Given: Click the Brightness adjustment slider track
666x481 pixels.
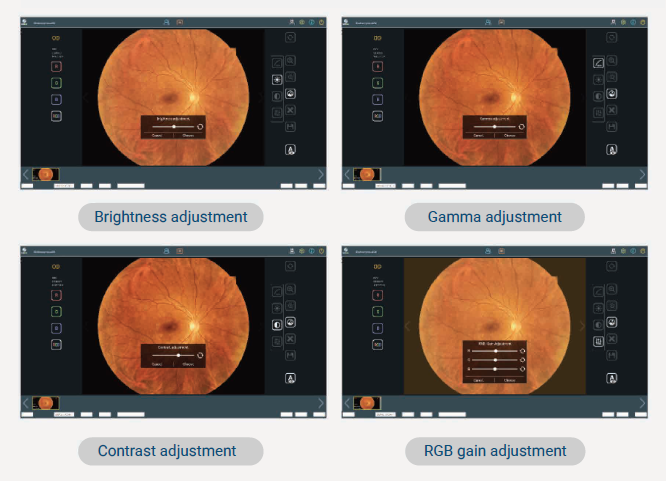Looking at the screenshot, I should coord(173,127).
